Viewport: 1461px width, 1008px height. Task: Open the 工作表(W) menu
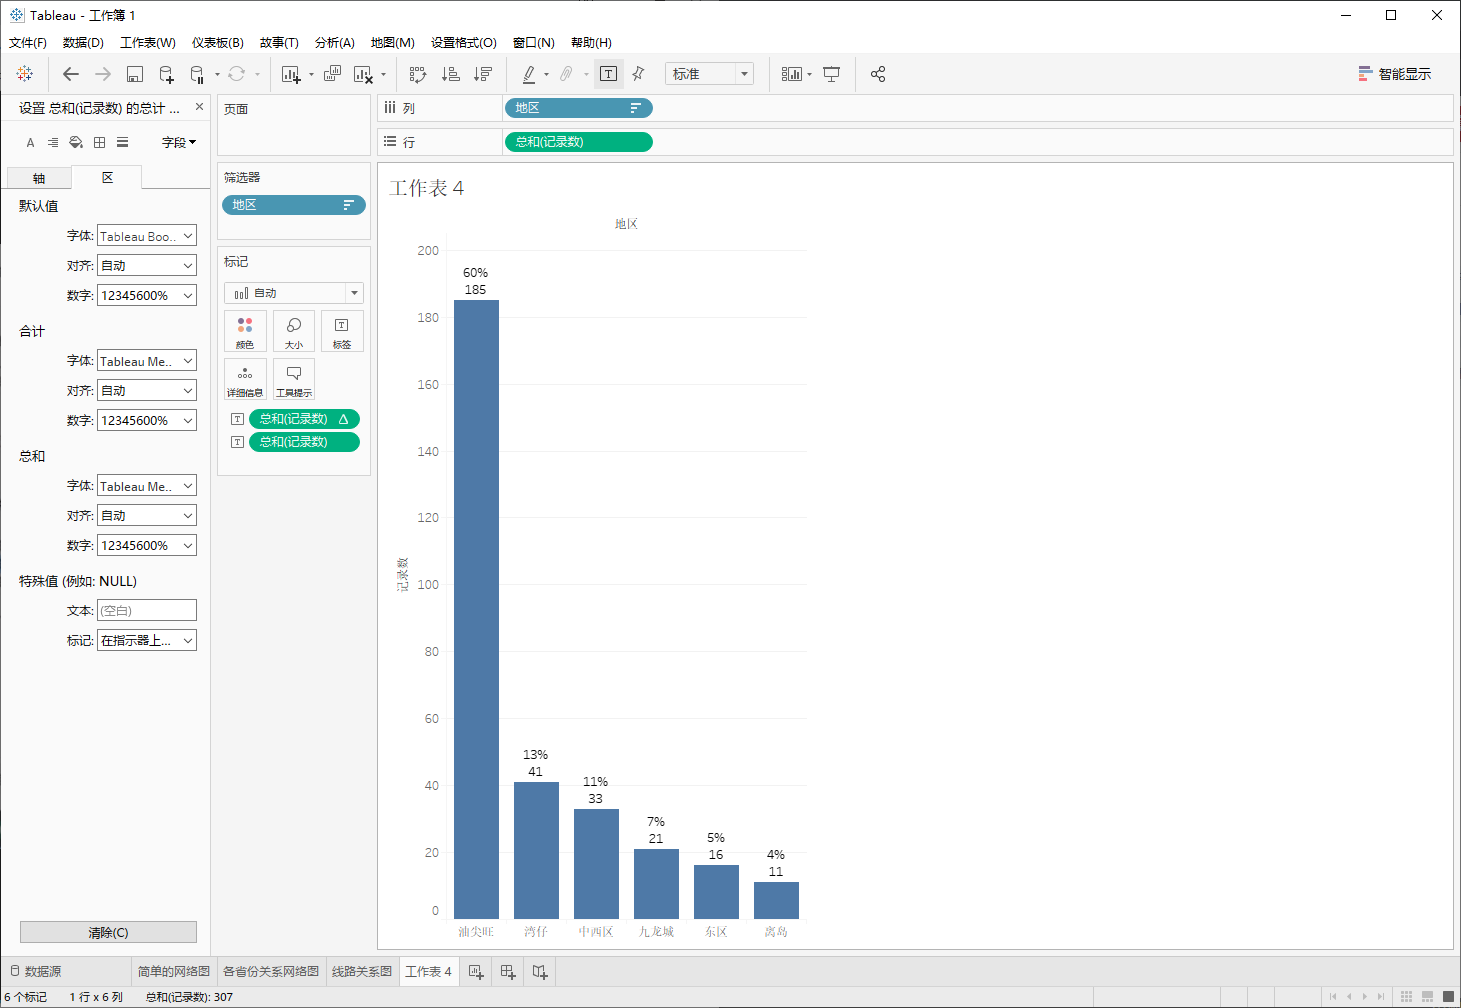coord(148,43)
